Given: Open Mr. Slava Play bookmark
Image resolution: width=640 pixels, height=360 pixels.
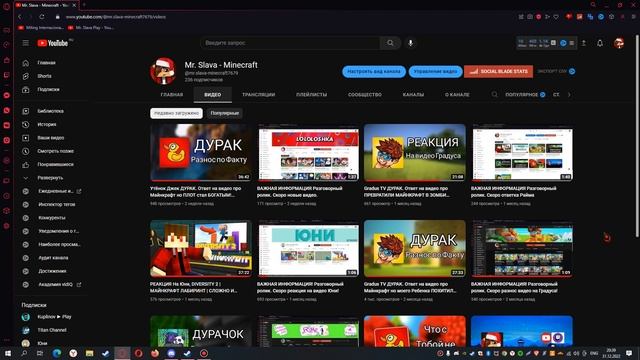Looking at the screenshot, I should coord(91,28).
